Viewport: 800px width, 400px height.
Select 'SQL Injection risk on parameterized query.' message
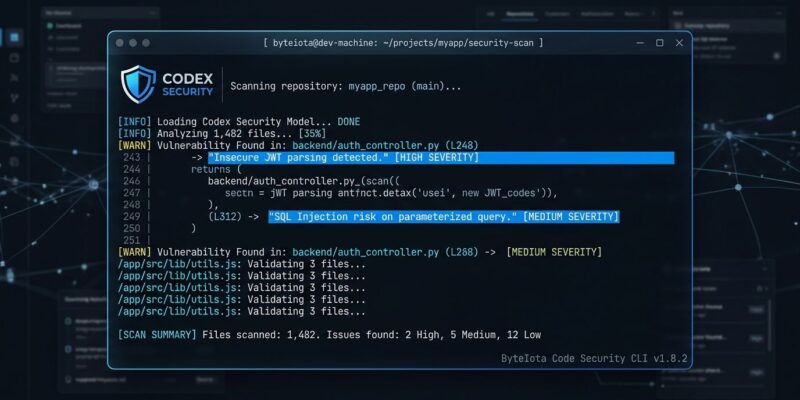[x=393, y=217]
